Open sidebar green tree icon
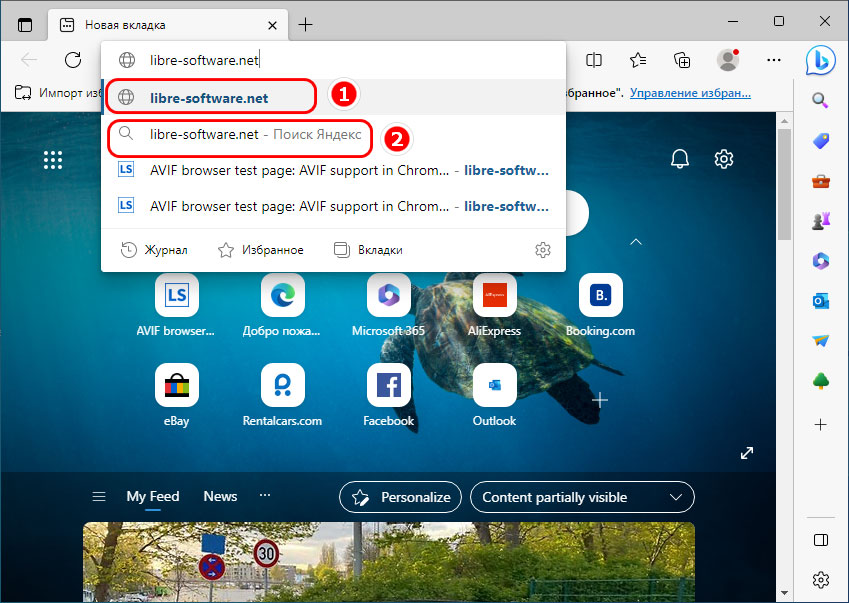 (x=820, y=381)
